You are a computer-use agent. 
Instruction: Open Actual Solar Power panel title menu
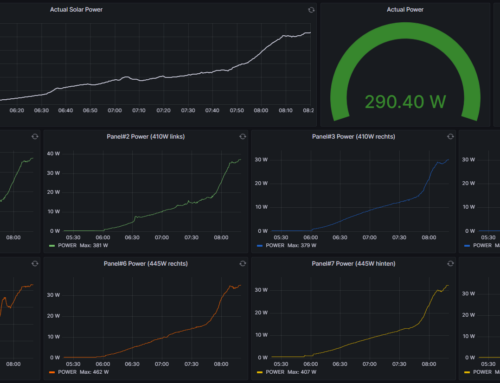pyautogui.click(x=76, y=10)
